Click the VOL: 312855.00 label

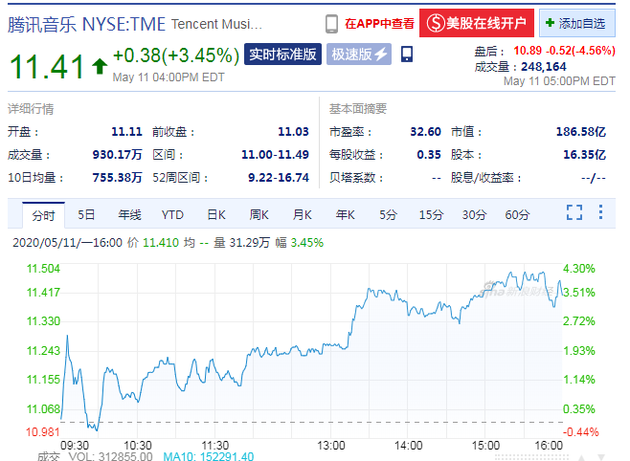pos(110,456)
